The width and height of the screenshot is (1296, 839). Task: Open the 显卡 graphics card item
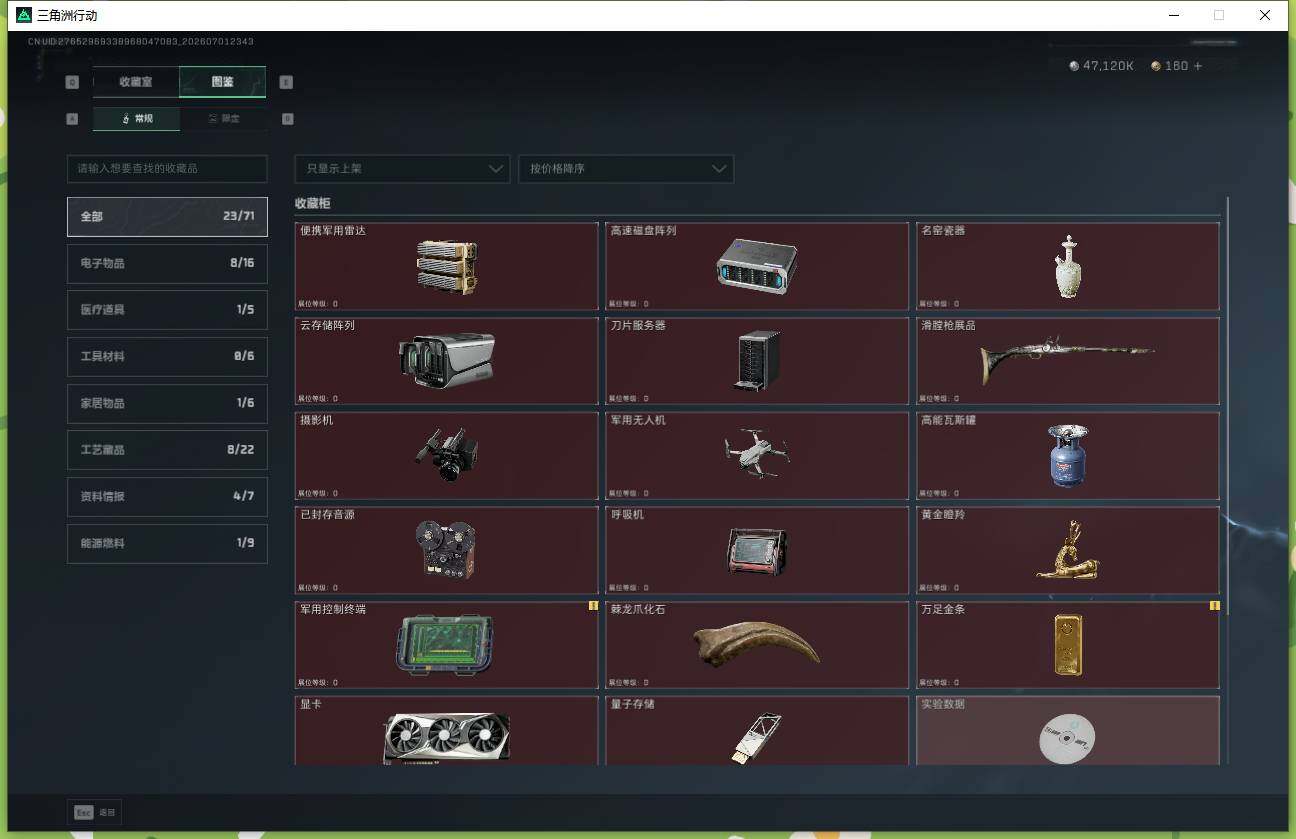pyautogui.click(x=447, y=731)
